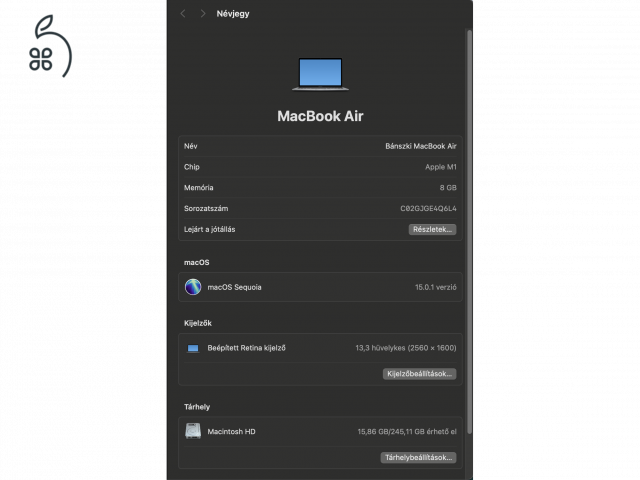640x480 pixels.
Task: Click the 15.0.1 verzió text
Action: tap(436, 287)
